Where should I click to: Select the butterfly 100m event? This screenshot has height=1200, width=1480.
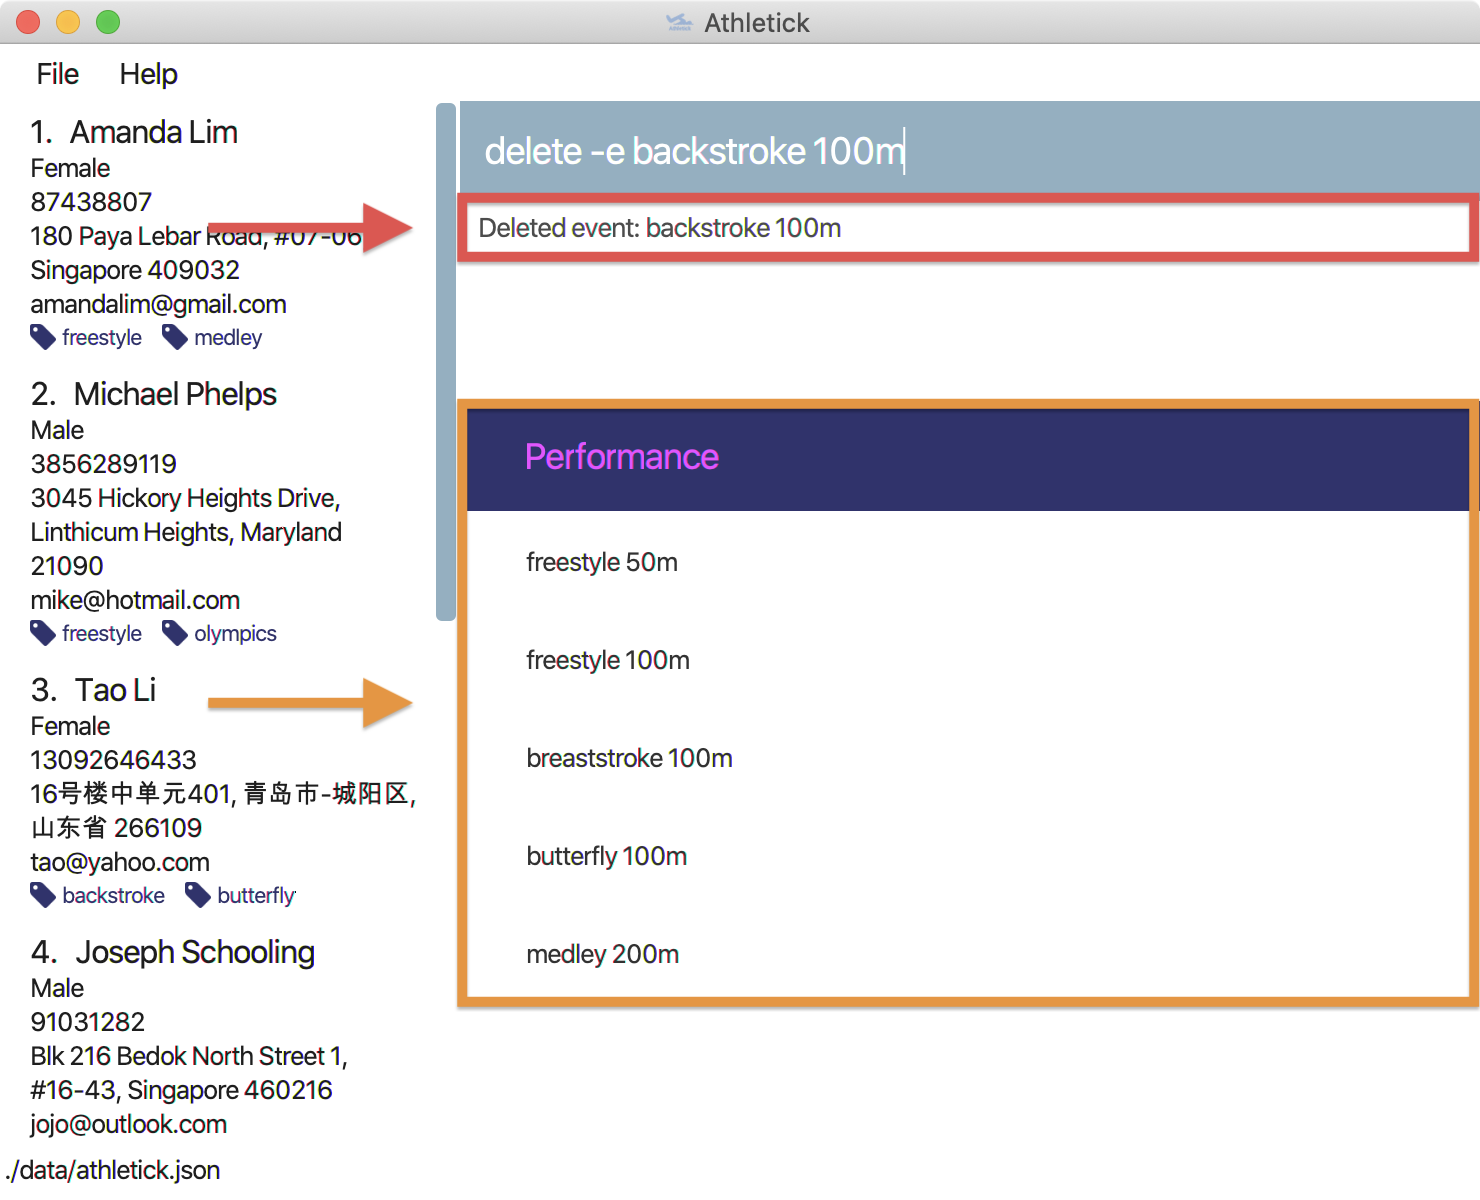coord(967,856)
